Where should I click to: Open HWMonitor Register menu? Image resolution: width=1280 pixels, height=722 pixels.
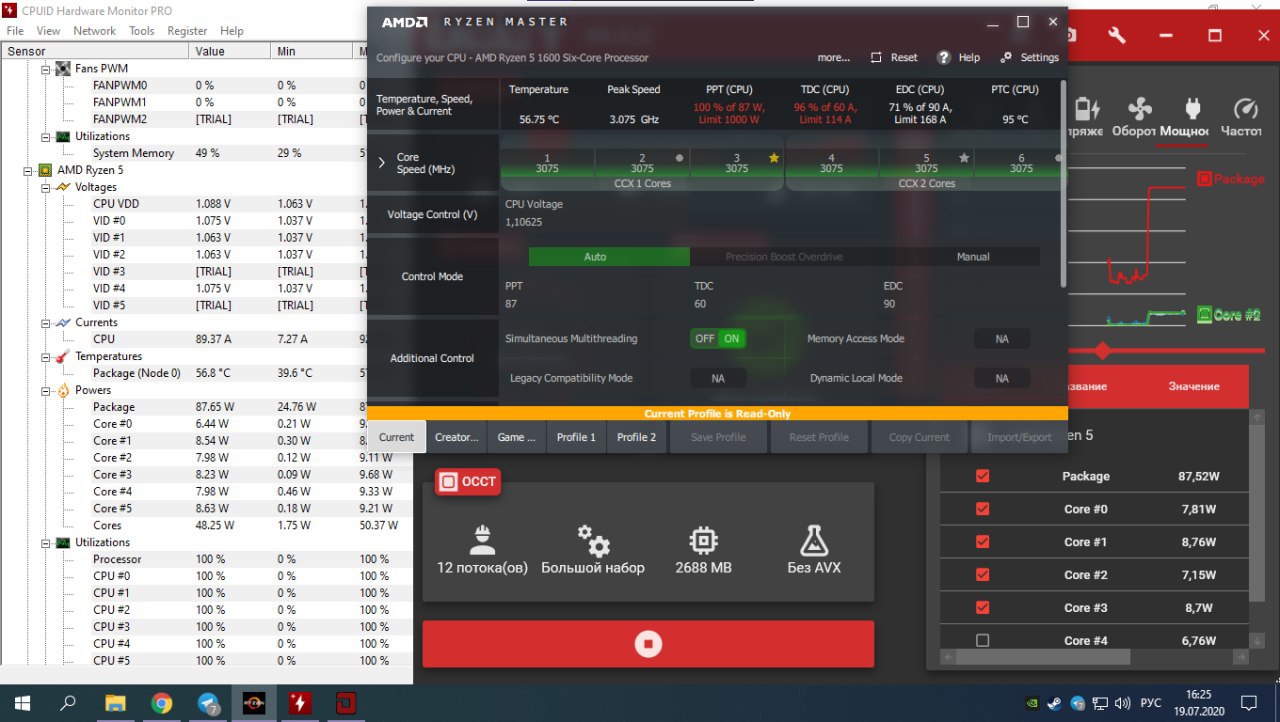point(187,31)
